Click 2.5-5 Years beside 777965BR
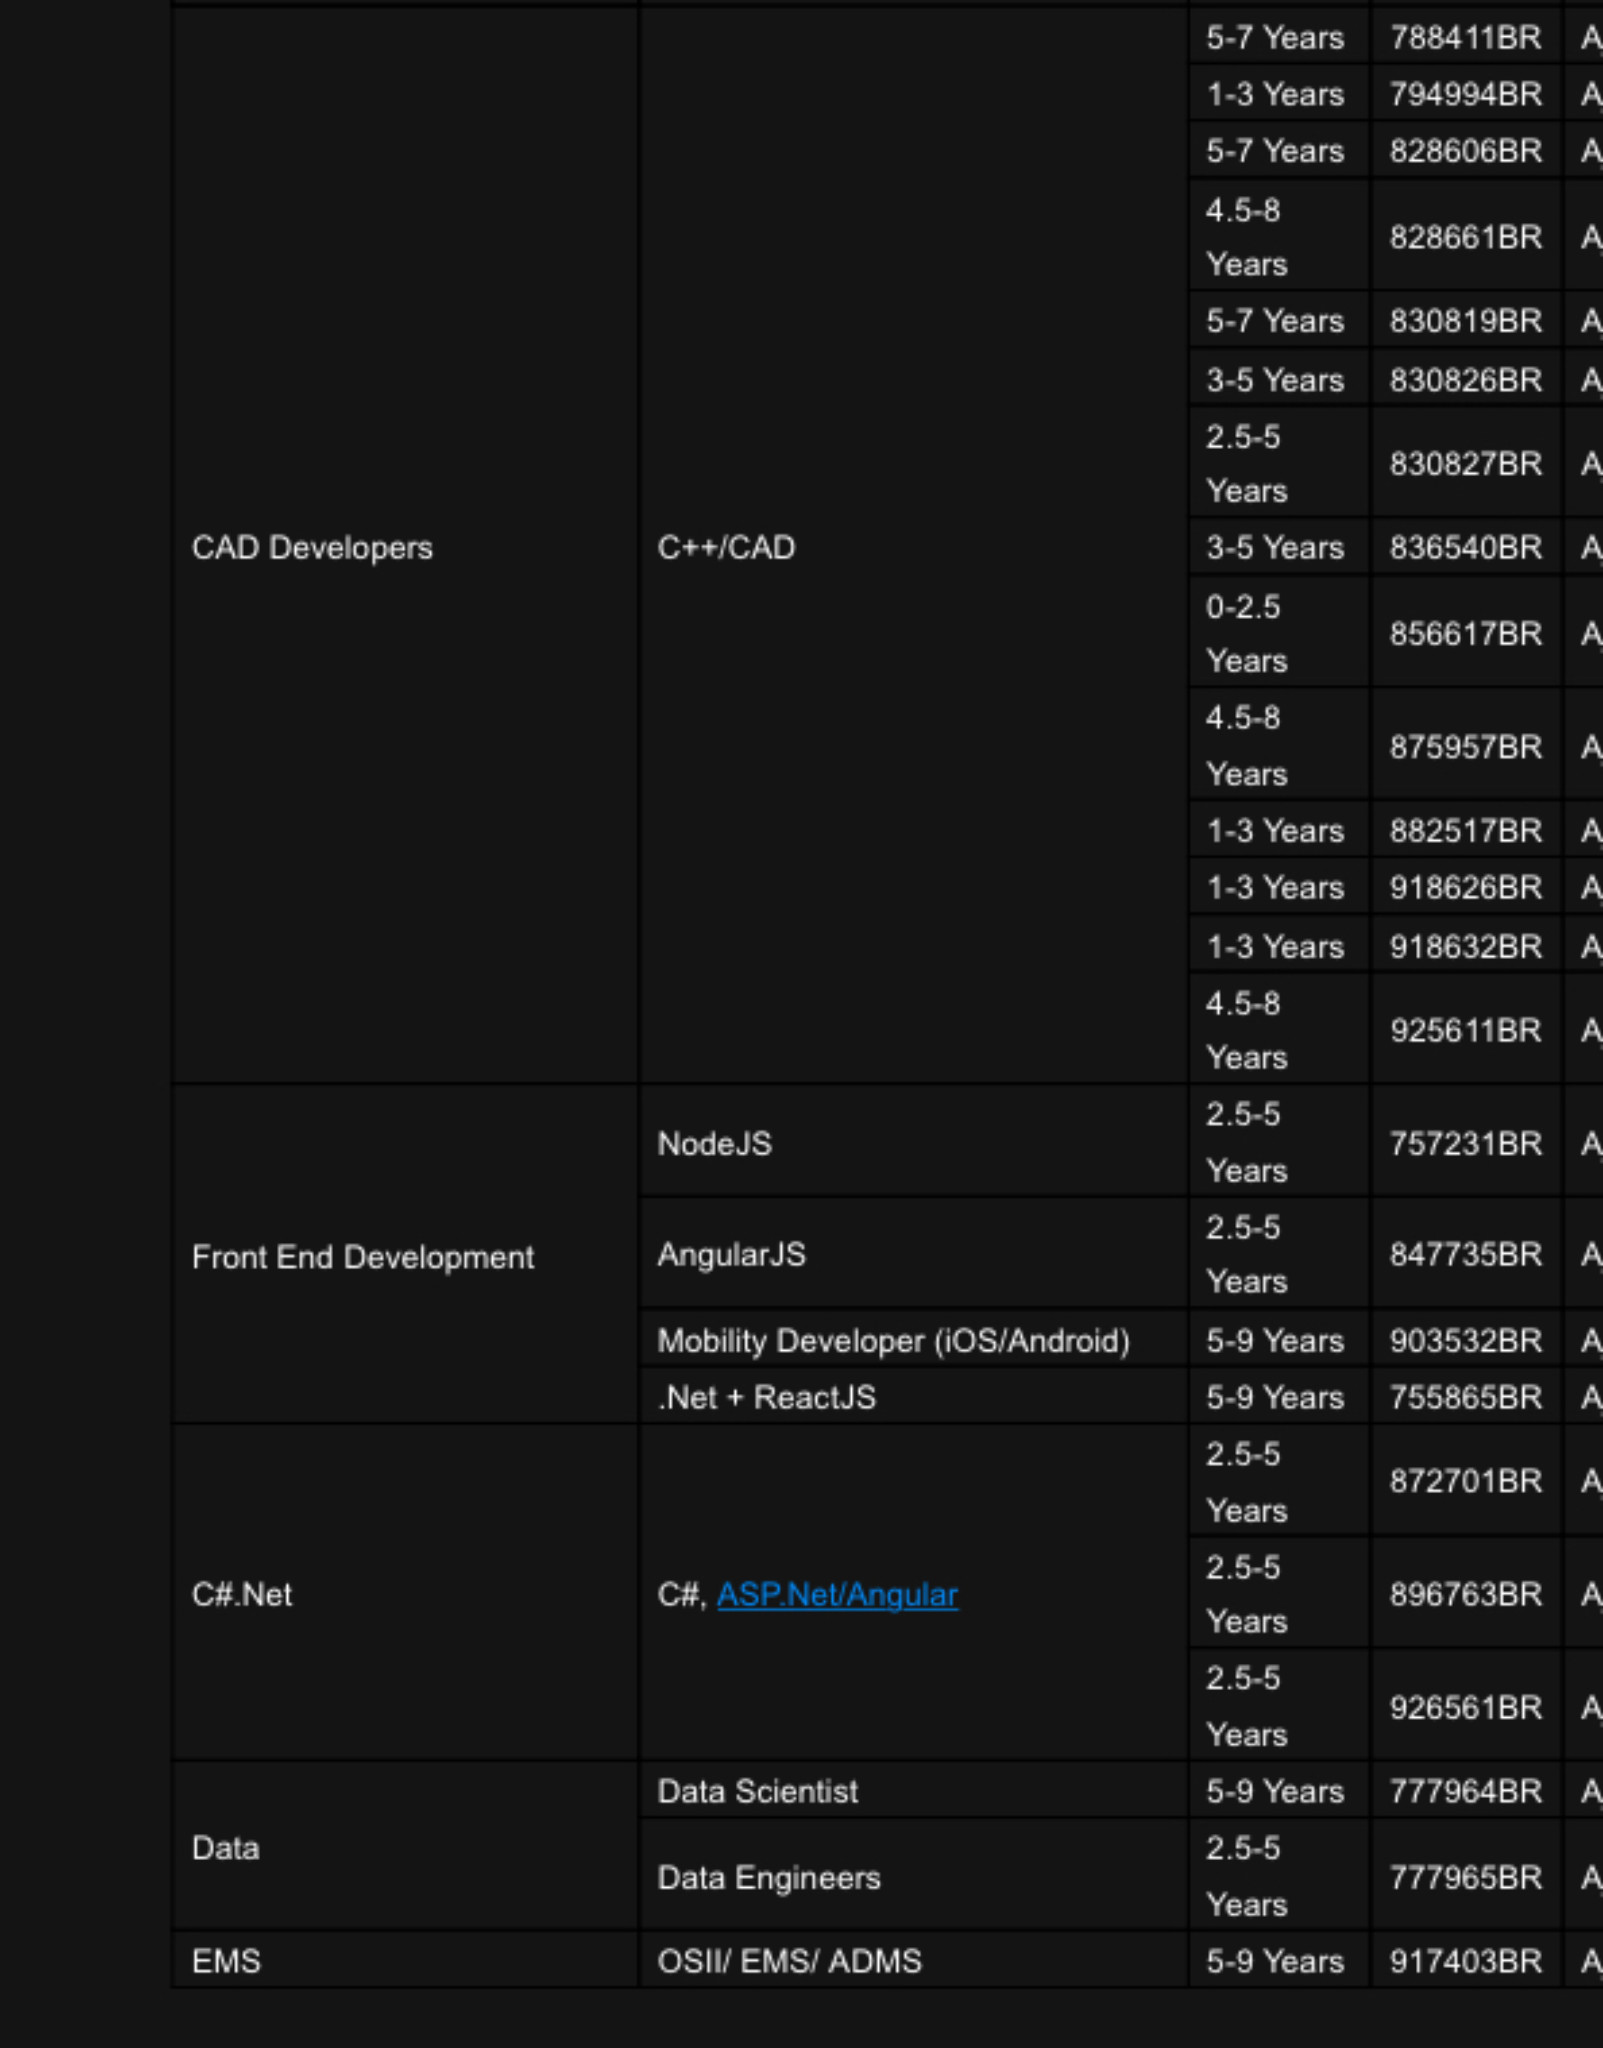1603x2048 pixels. tap(1278, 1876)
